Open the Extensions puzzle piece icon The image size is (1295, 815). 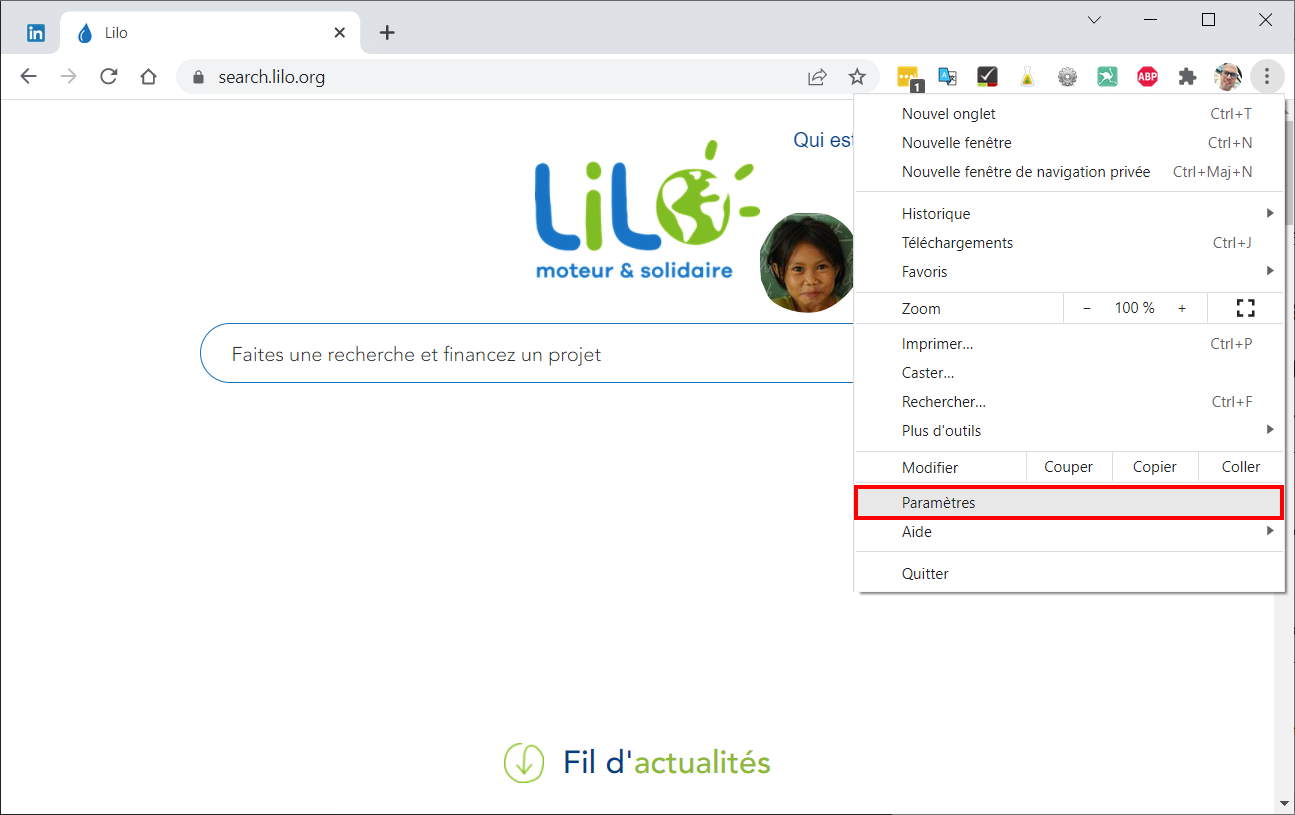coord(1187,77)
